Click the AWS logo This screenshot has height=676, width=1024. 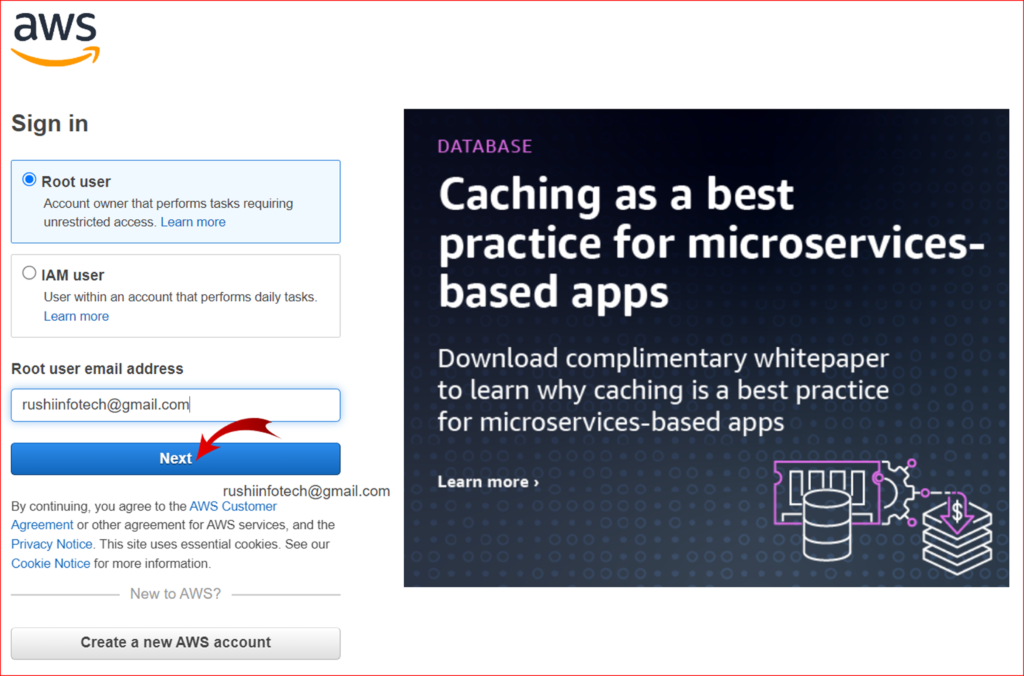pyautogui.click(x=56, y=38)
